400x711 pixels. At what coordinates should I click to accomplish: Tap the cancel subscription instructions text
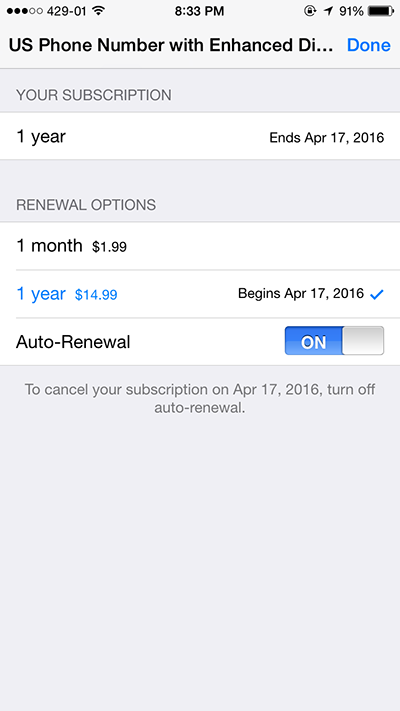200,399
